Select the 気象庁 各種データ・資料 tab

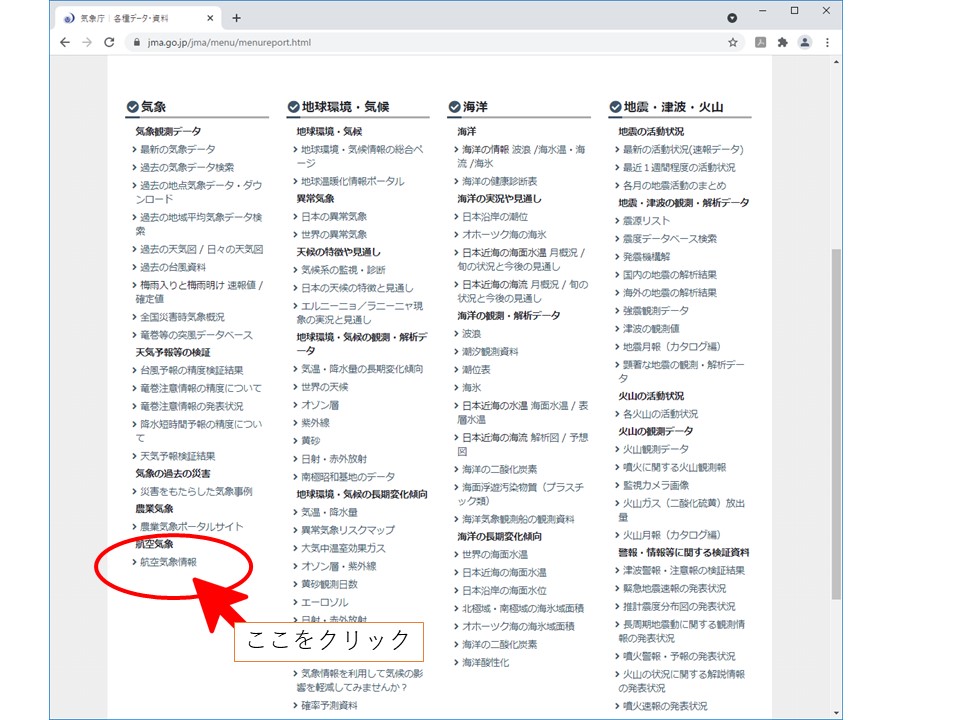(138, 18)
